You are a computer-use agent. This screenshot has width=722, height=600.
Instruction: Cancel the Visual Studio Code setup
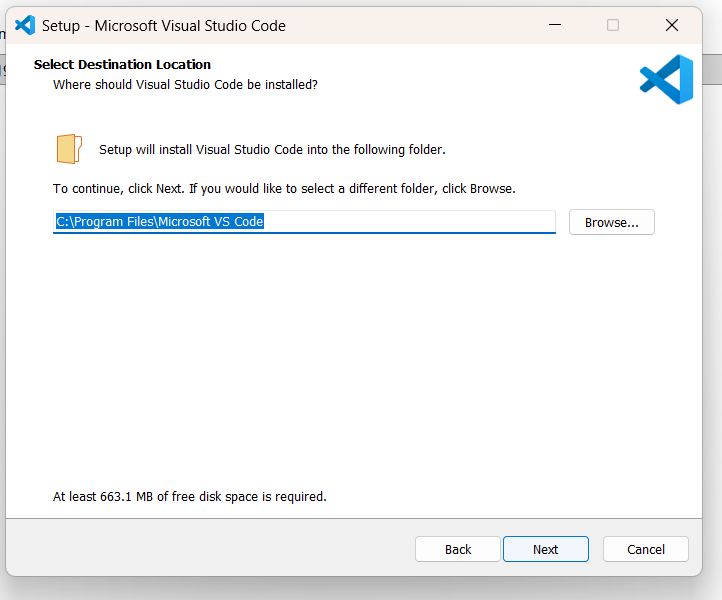pyautogui.click(x=646, y=549)
